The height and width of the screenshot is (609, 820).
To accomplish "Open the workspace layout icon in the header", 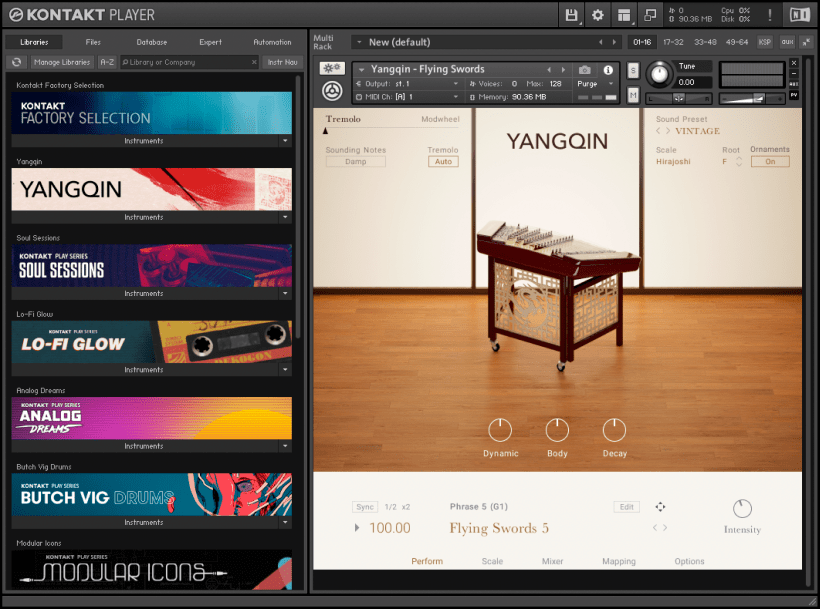I will coord(625,15).
